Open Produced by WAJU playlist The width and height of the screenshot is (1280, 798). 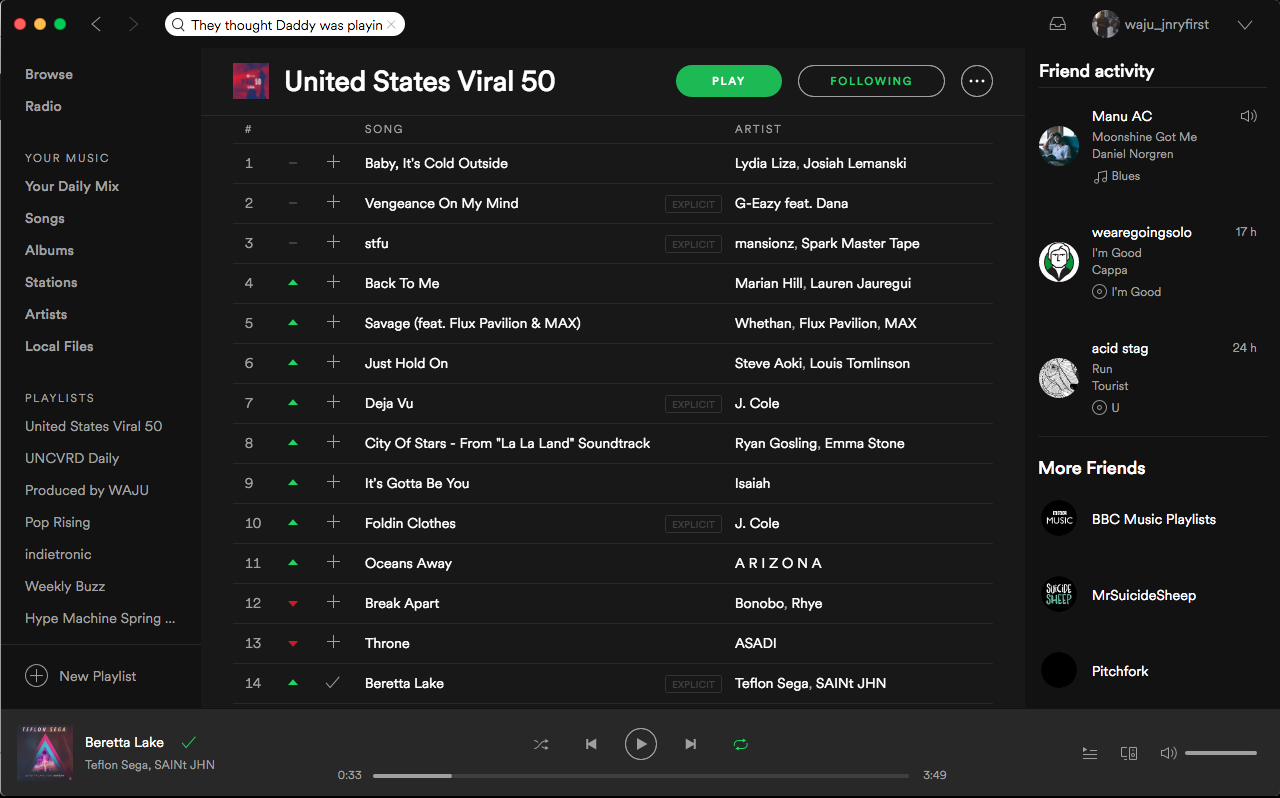coord(87,490)
